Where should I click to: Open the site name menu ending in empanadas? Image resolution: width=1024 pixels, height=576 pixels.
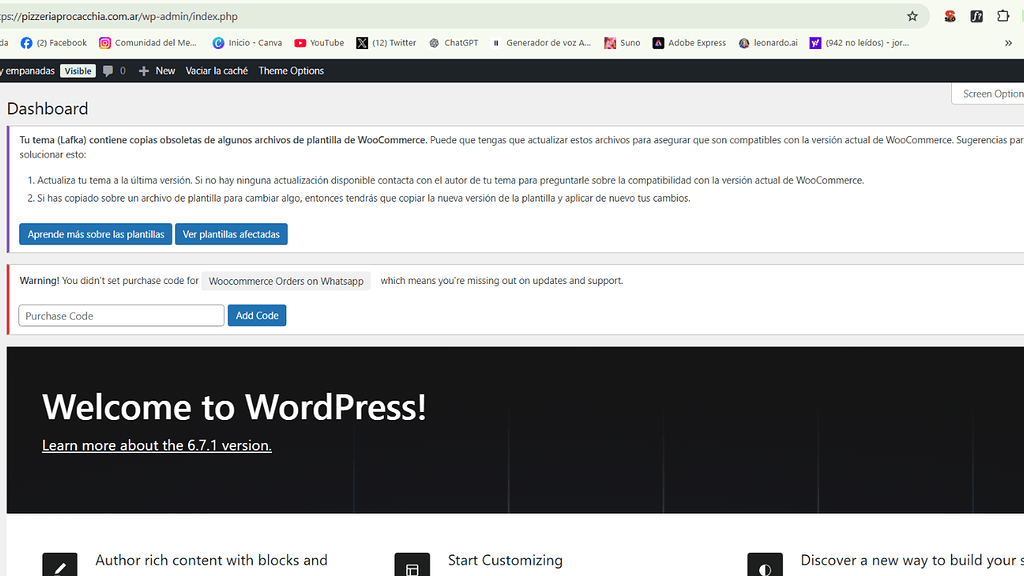click(x=27, y=71)
